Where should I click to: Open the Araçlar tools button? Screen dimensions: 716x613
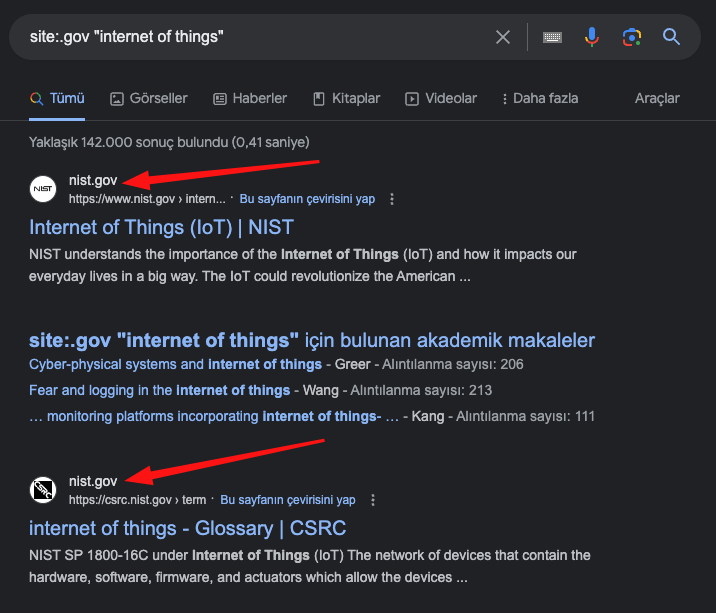click(x=657, y=98)
